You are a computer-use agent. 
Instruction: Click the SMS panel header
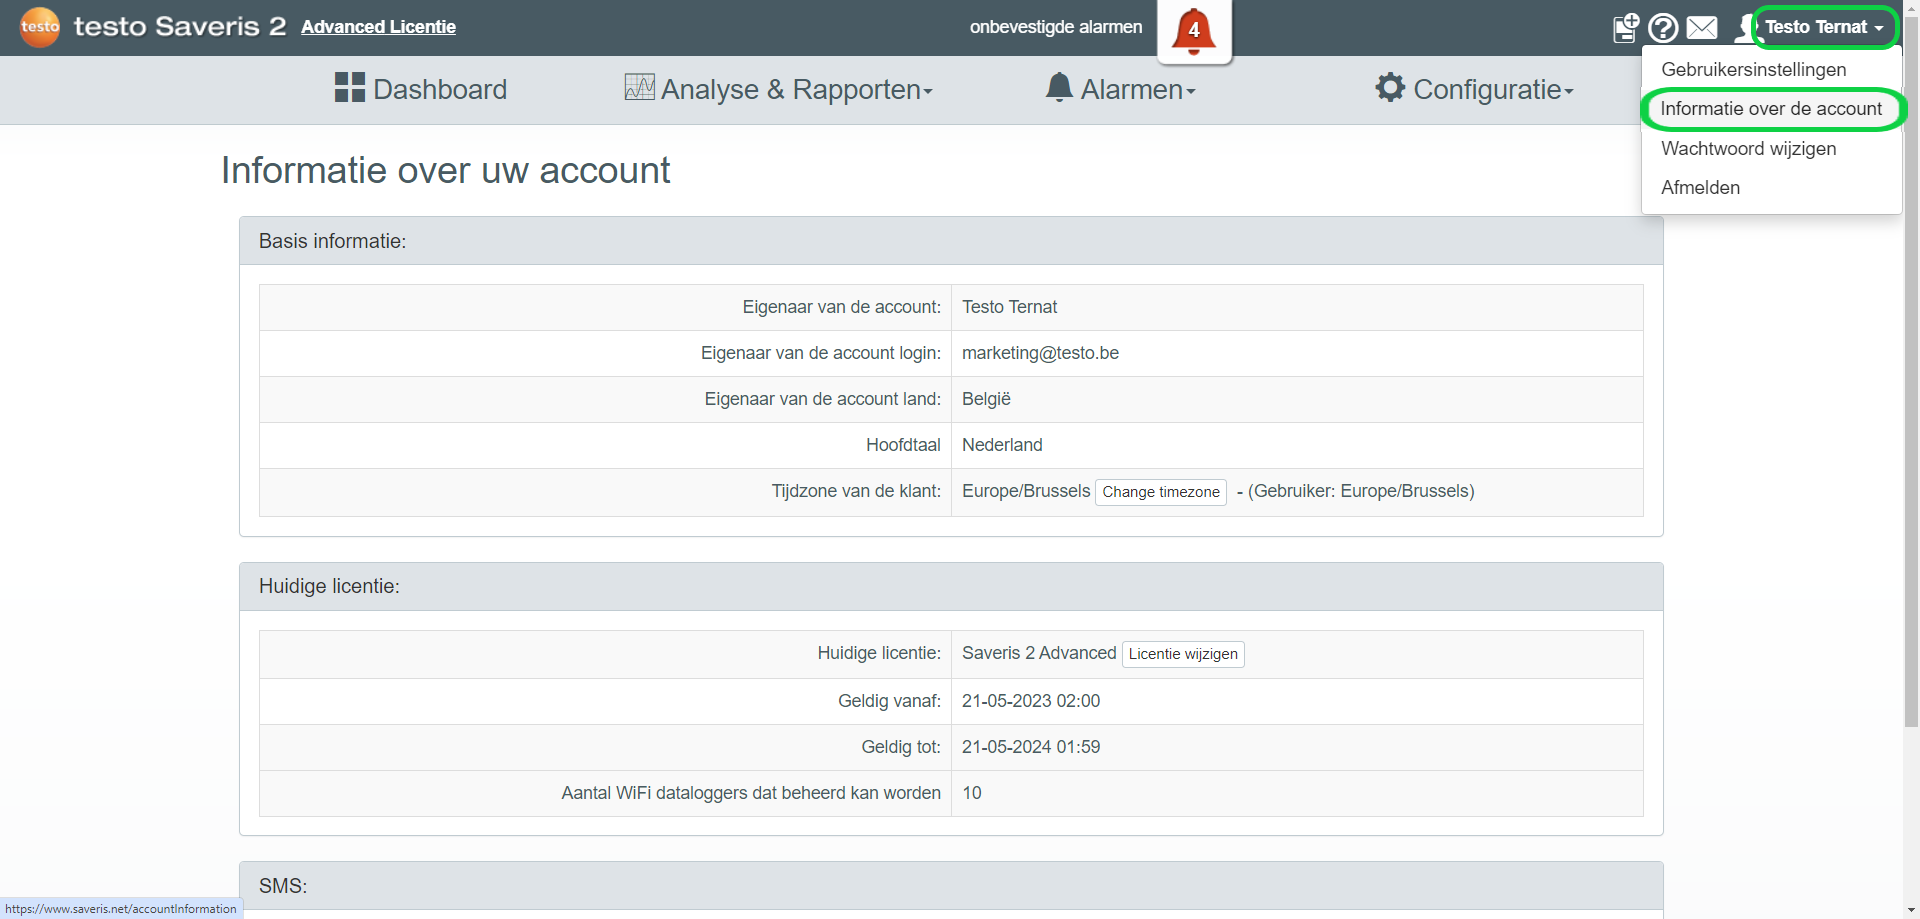(951, 886)
